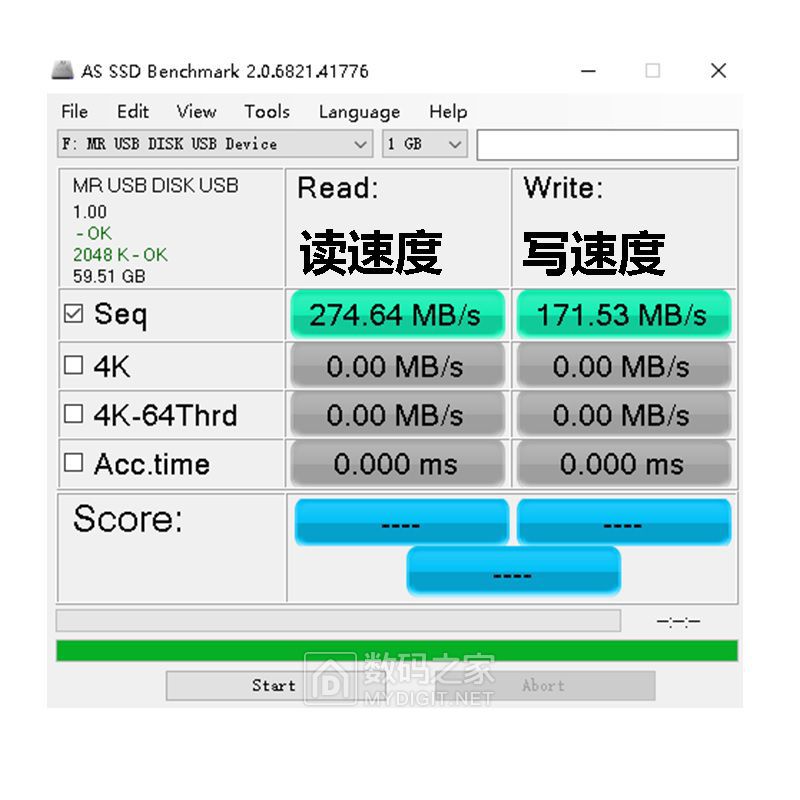The height and width of the screenshot is (800, 800).
Task: Enable the Acc.time test checkbox
Action: point(73,463)
